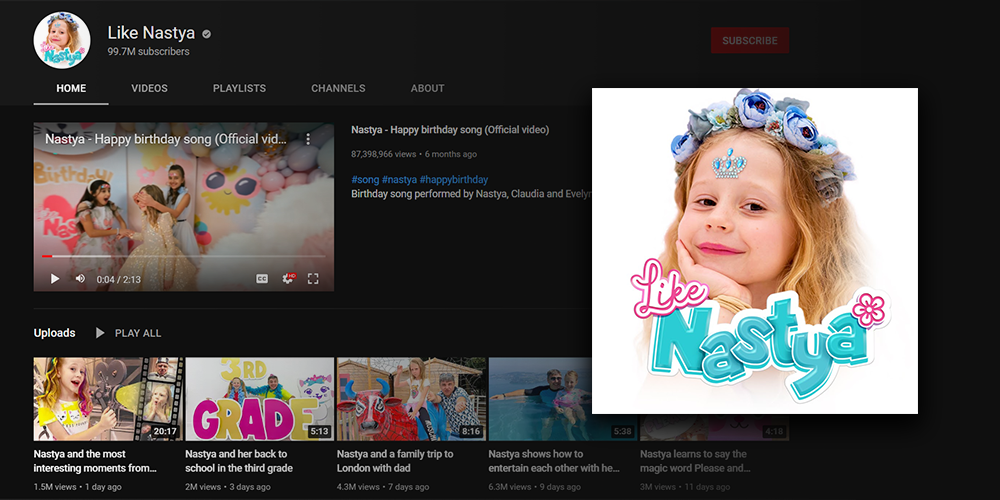
Task: Toggle closed captions on the video
Action: pyautogui.click(x=261, y=279)
